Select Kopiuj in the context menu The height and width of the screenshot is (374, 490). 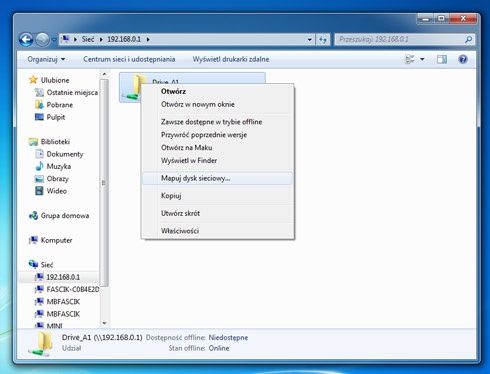[217, 196]
